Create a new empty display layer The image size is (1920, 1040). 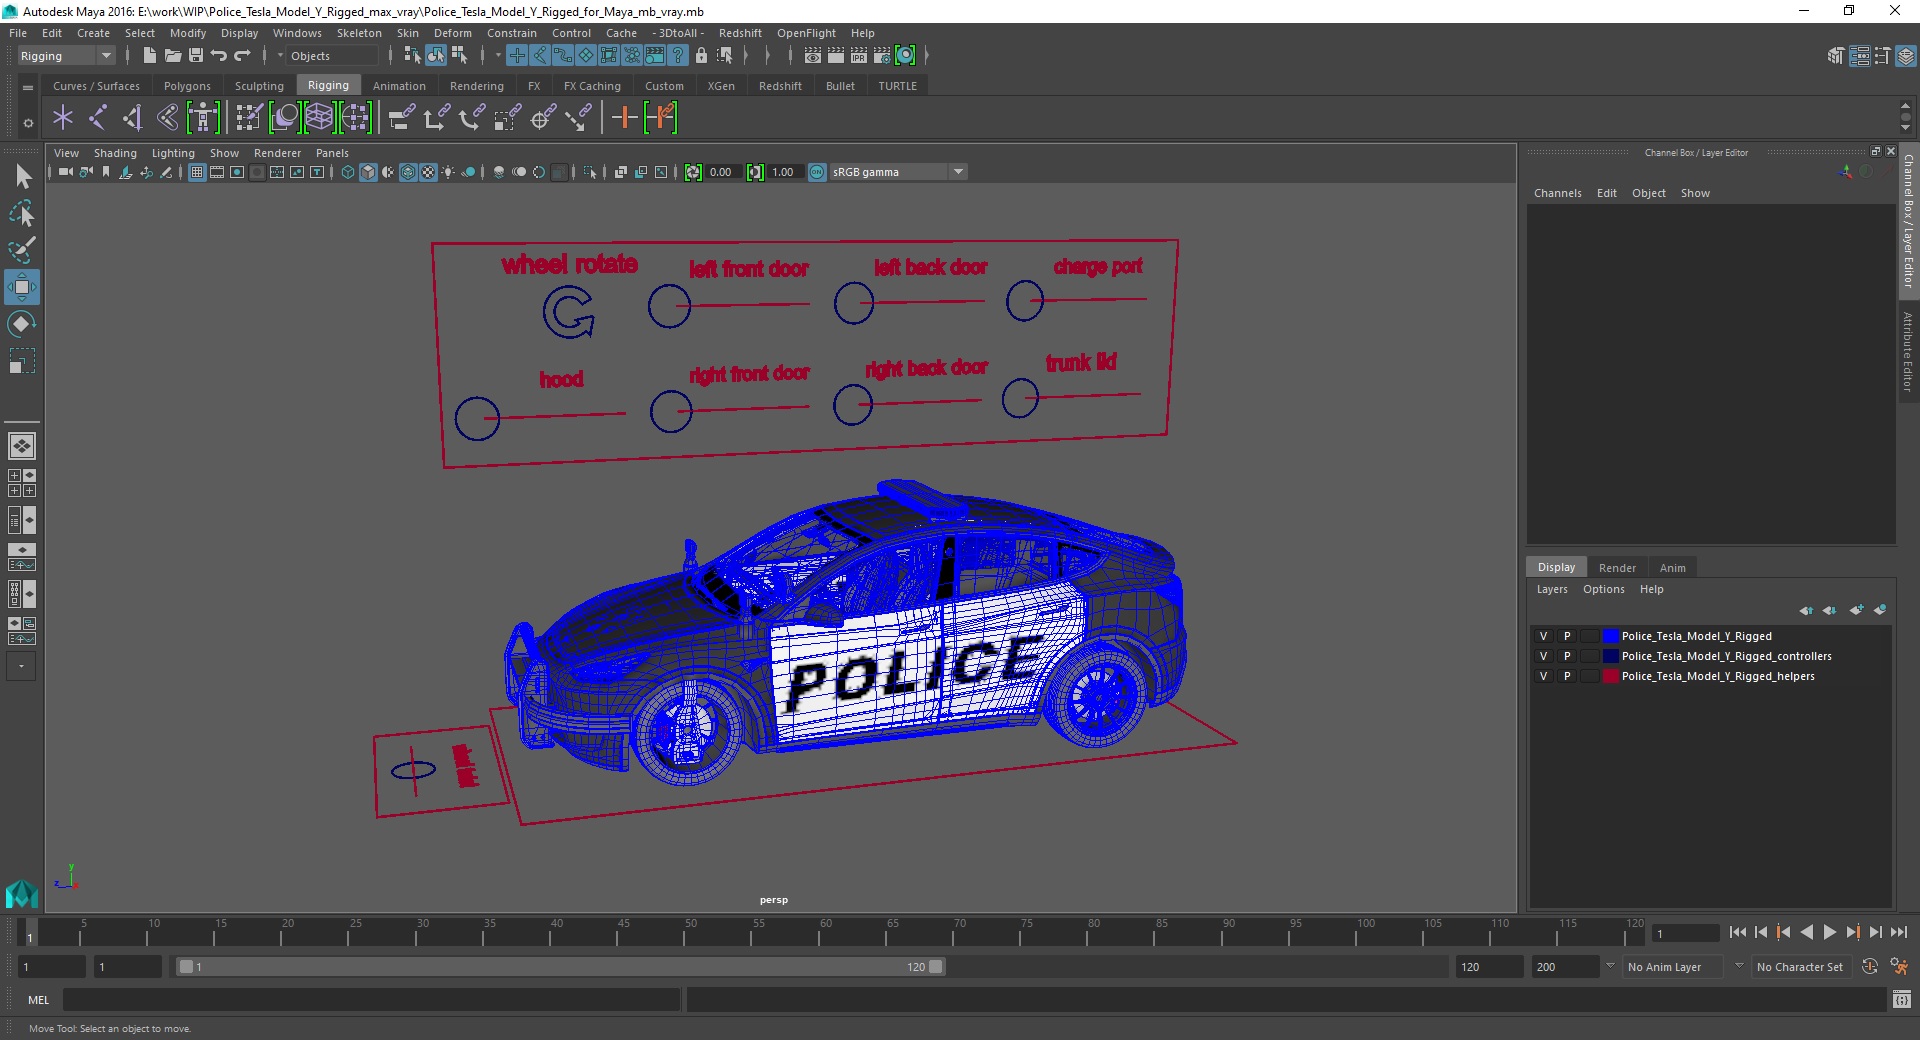(x=1856, y=610)
